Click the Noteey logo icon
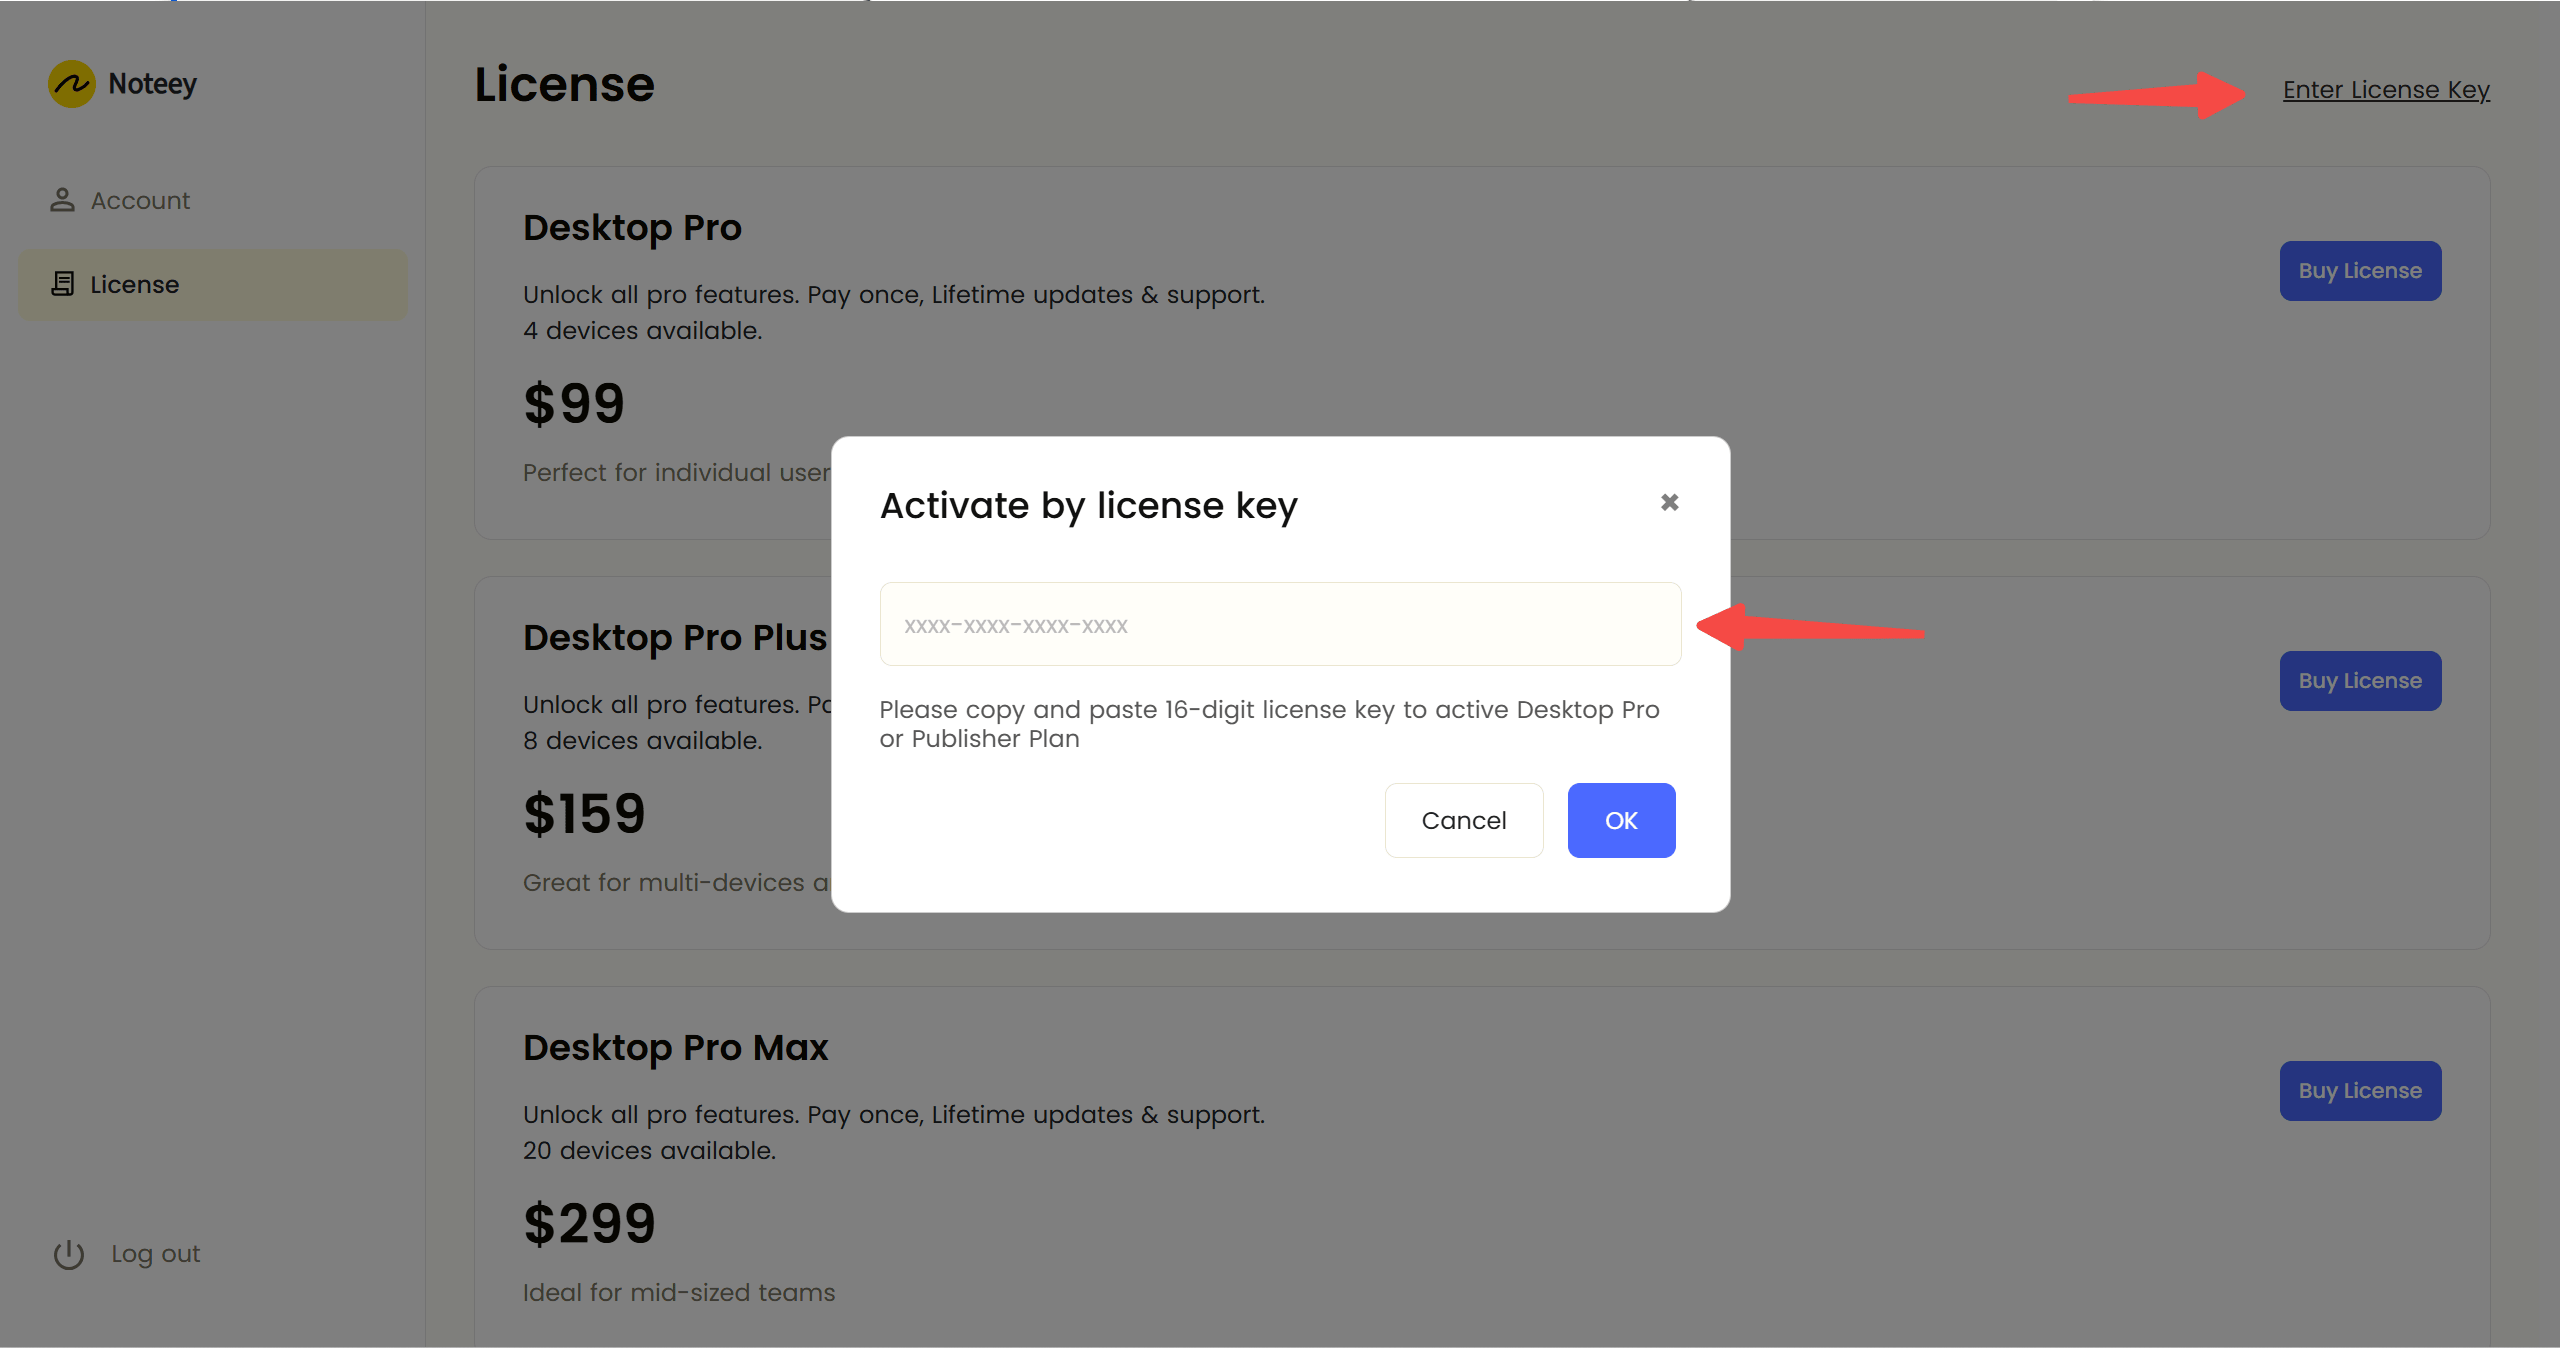The height and width of the screenshot is (1348, 2560). coord(72,84)
